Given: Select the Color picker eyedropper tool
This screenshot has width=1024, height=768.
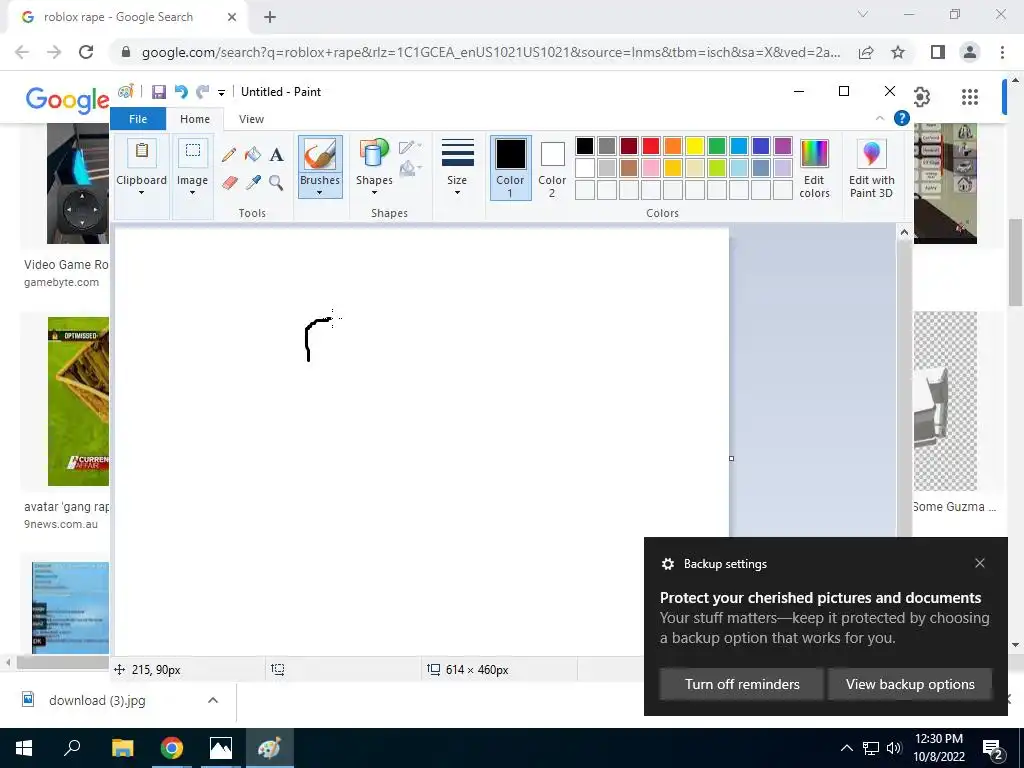Looking at the screenshot, I should point(253,182).
